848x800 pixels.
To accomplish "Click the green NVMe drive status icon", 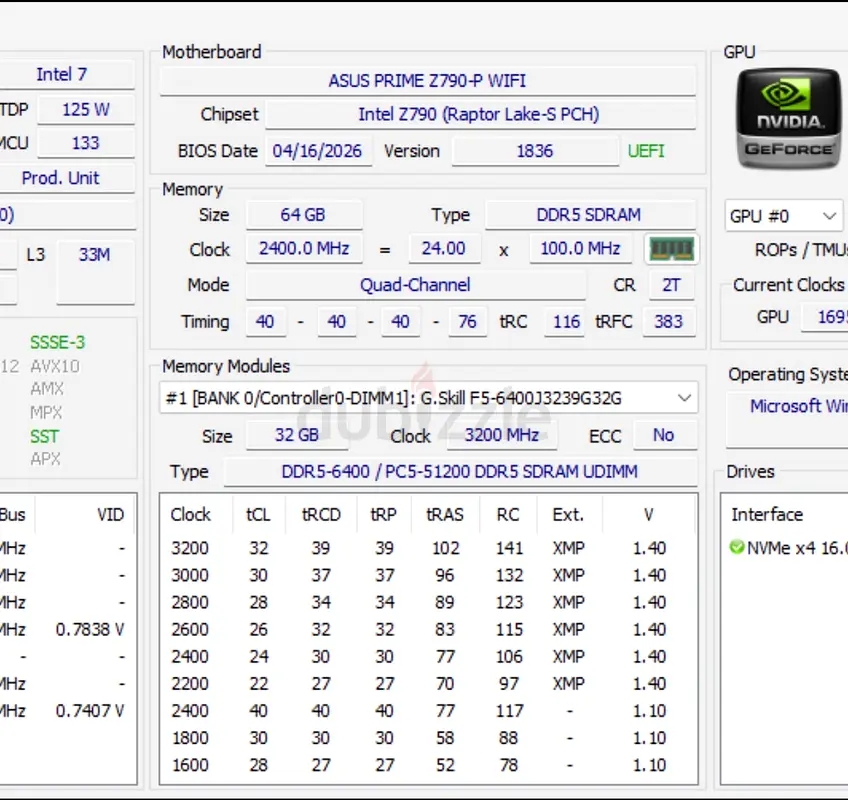I will pos(737,547).
